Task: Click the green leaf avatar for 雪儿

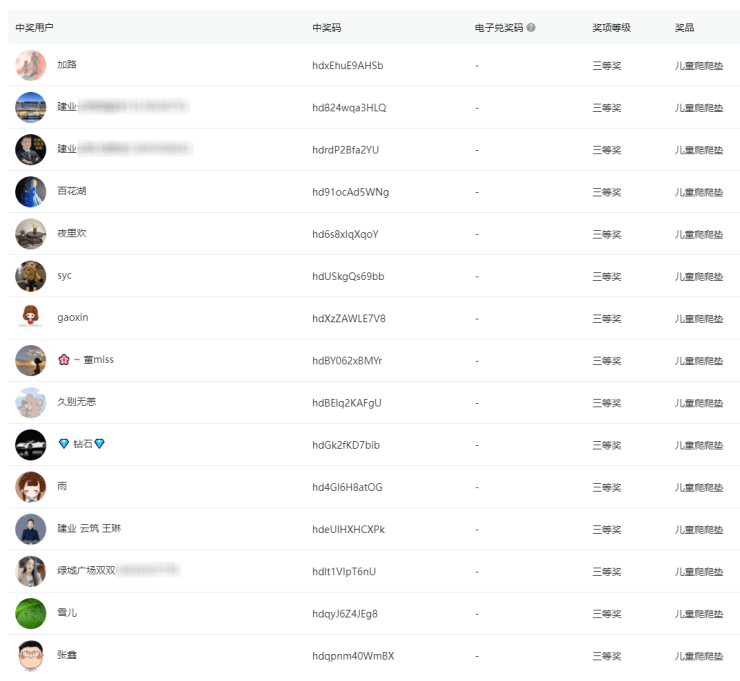Action: [x=31, y=613]
